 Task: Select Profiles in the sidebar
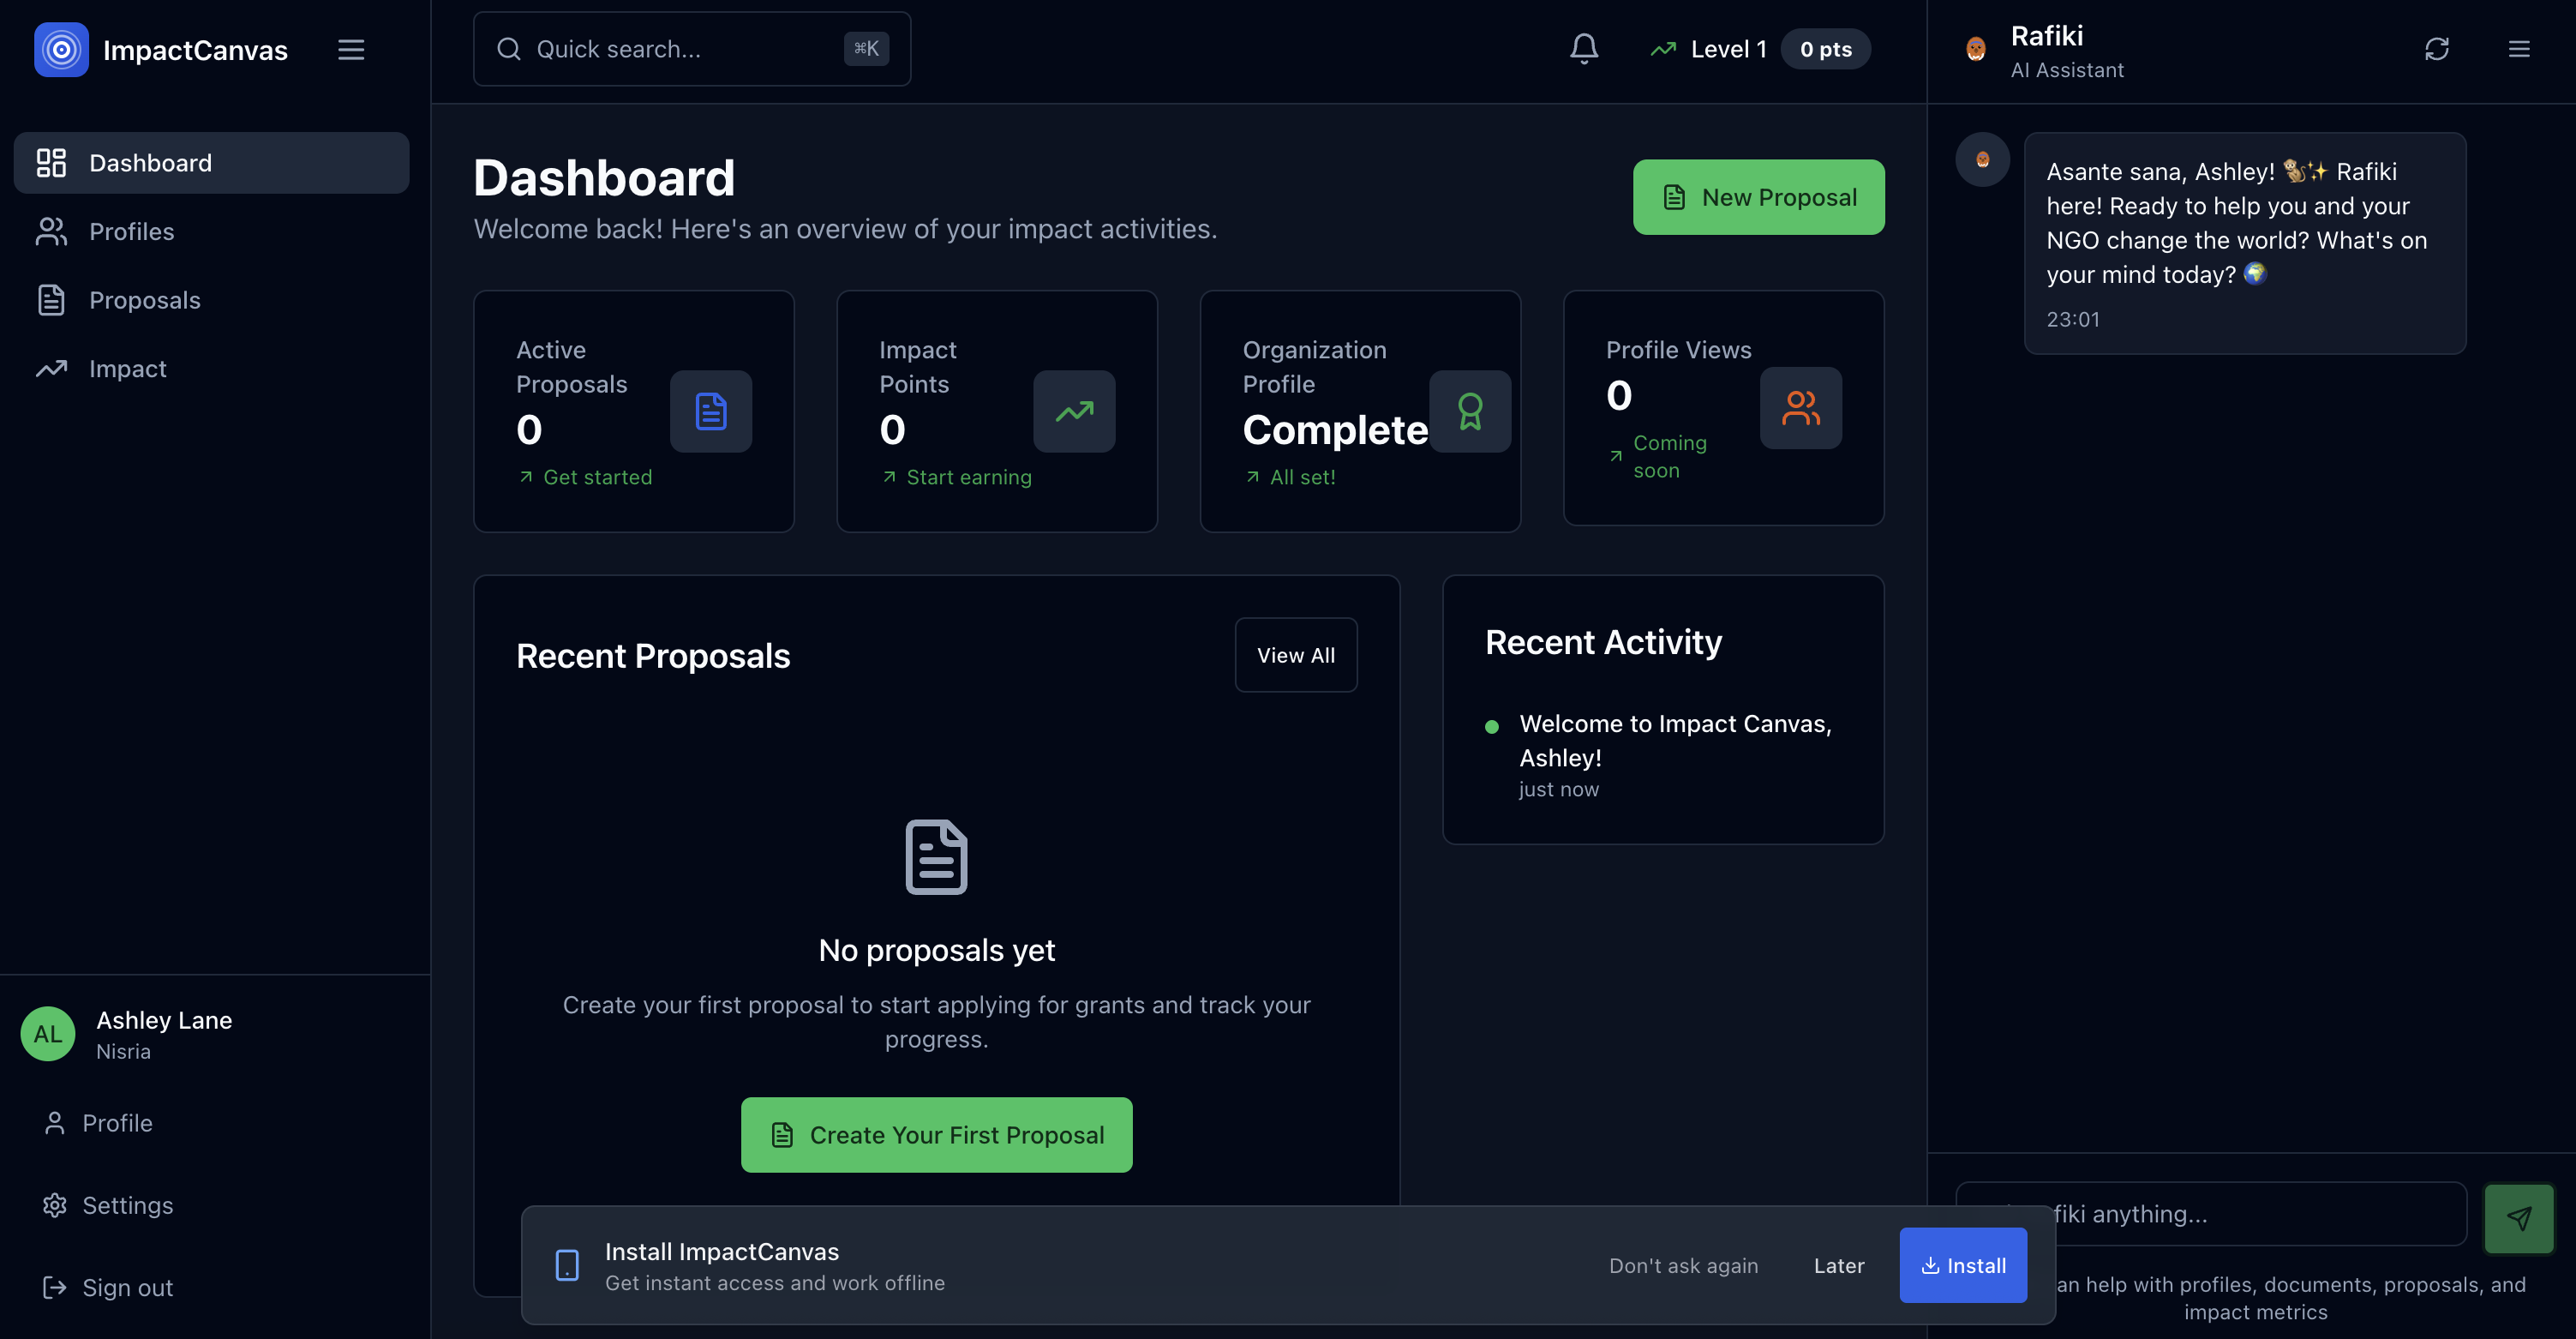(x=133, y=231)
